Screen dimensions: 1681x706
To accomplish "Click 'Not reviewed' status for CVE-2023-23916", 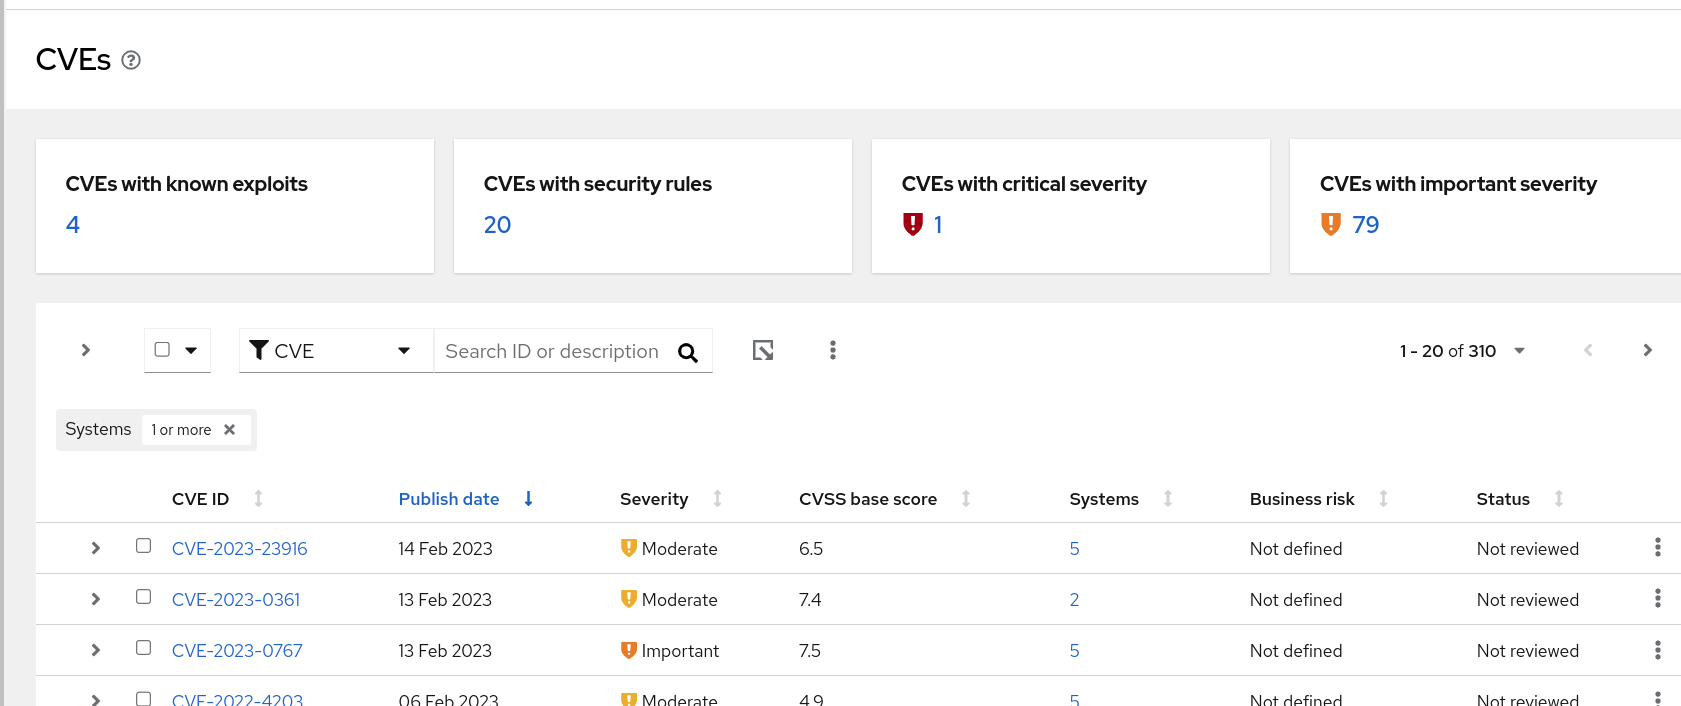I will tap(1528, 549).
